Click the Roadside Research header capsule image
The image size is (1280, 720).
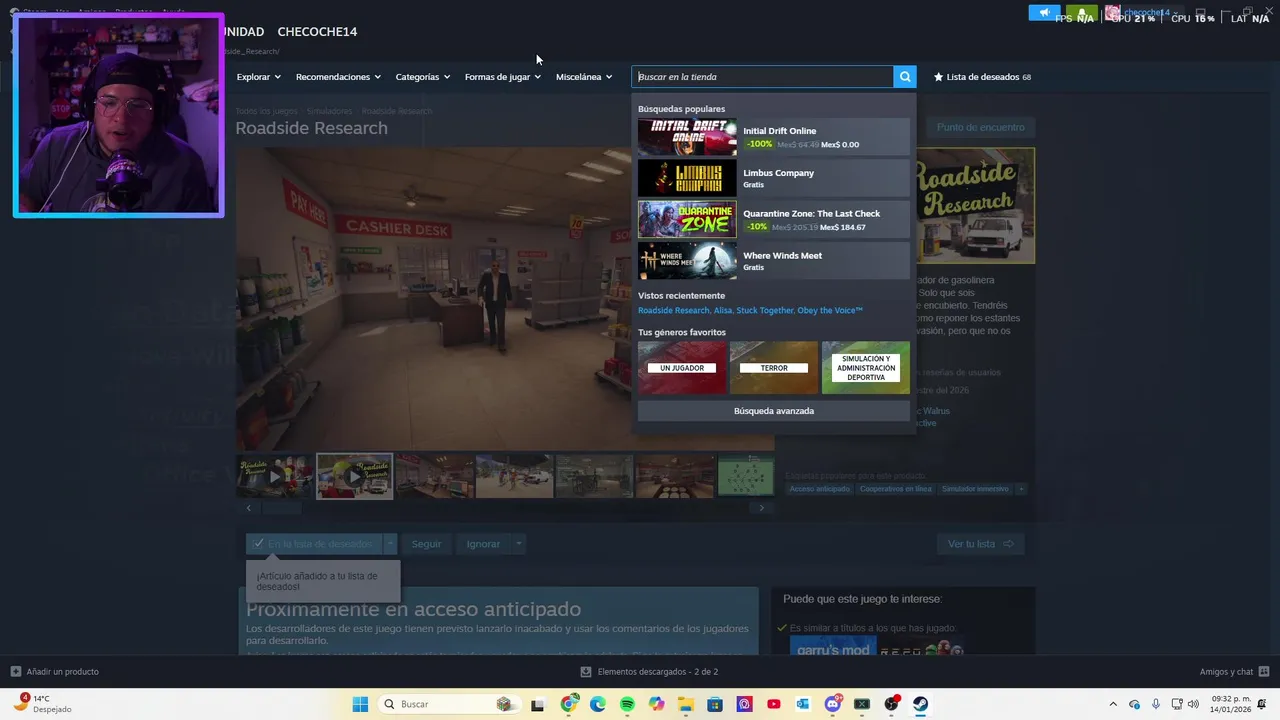[x=975, y=206]
